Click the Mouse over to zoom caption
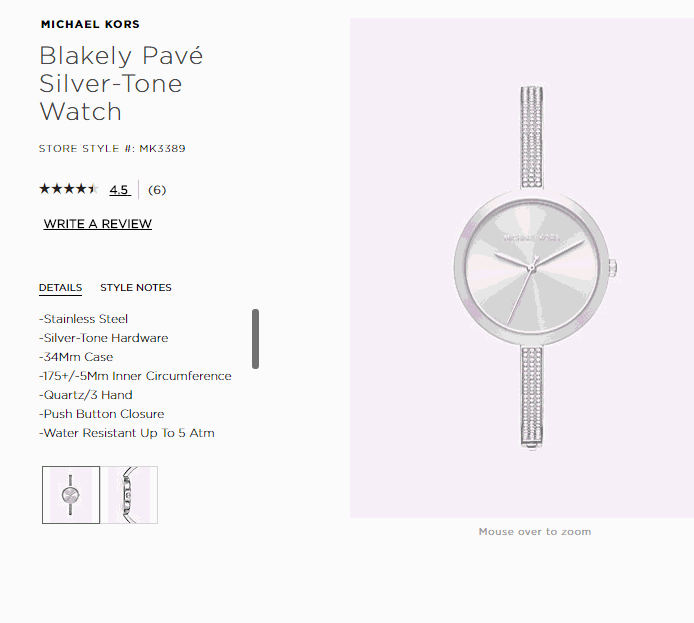This screenshot has height=623, width=694. [535, 531]
